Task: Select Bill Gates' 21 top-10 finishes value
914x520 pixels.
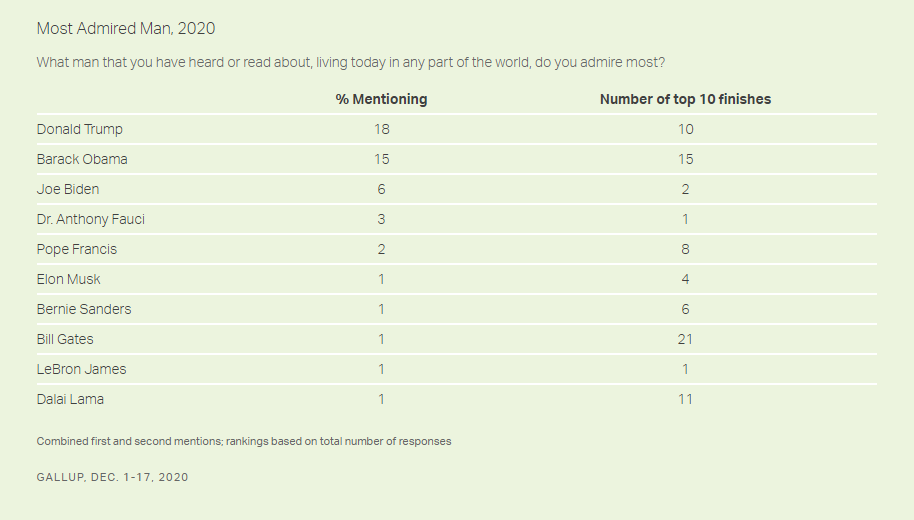Action: click(x=686, y=339)
